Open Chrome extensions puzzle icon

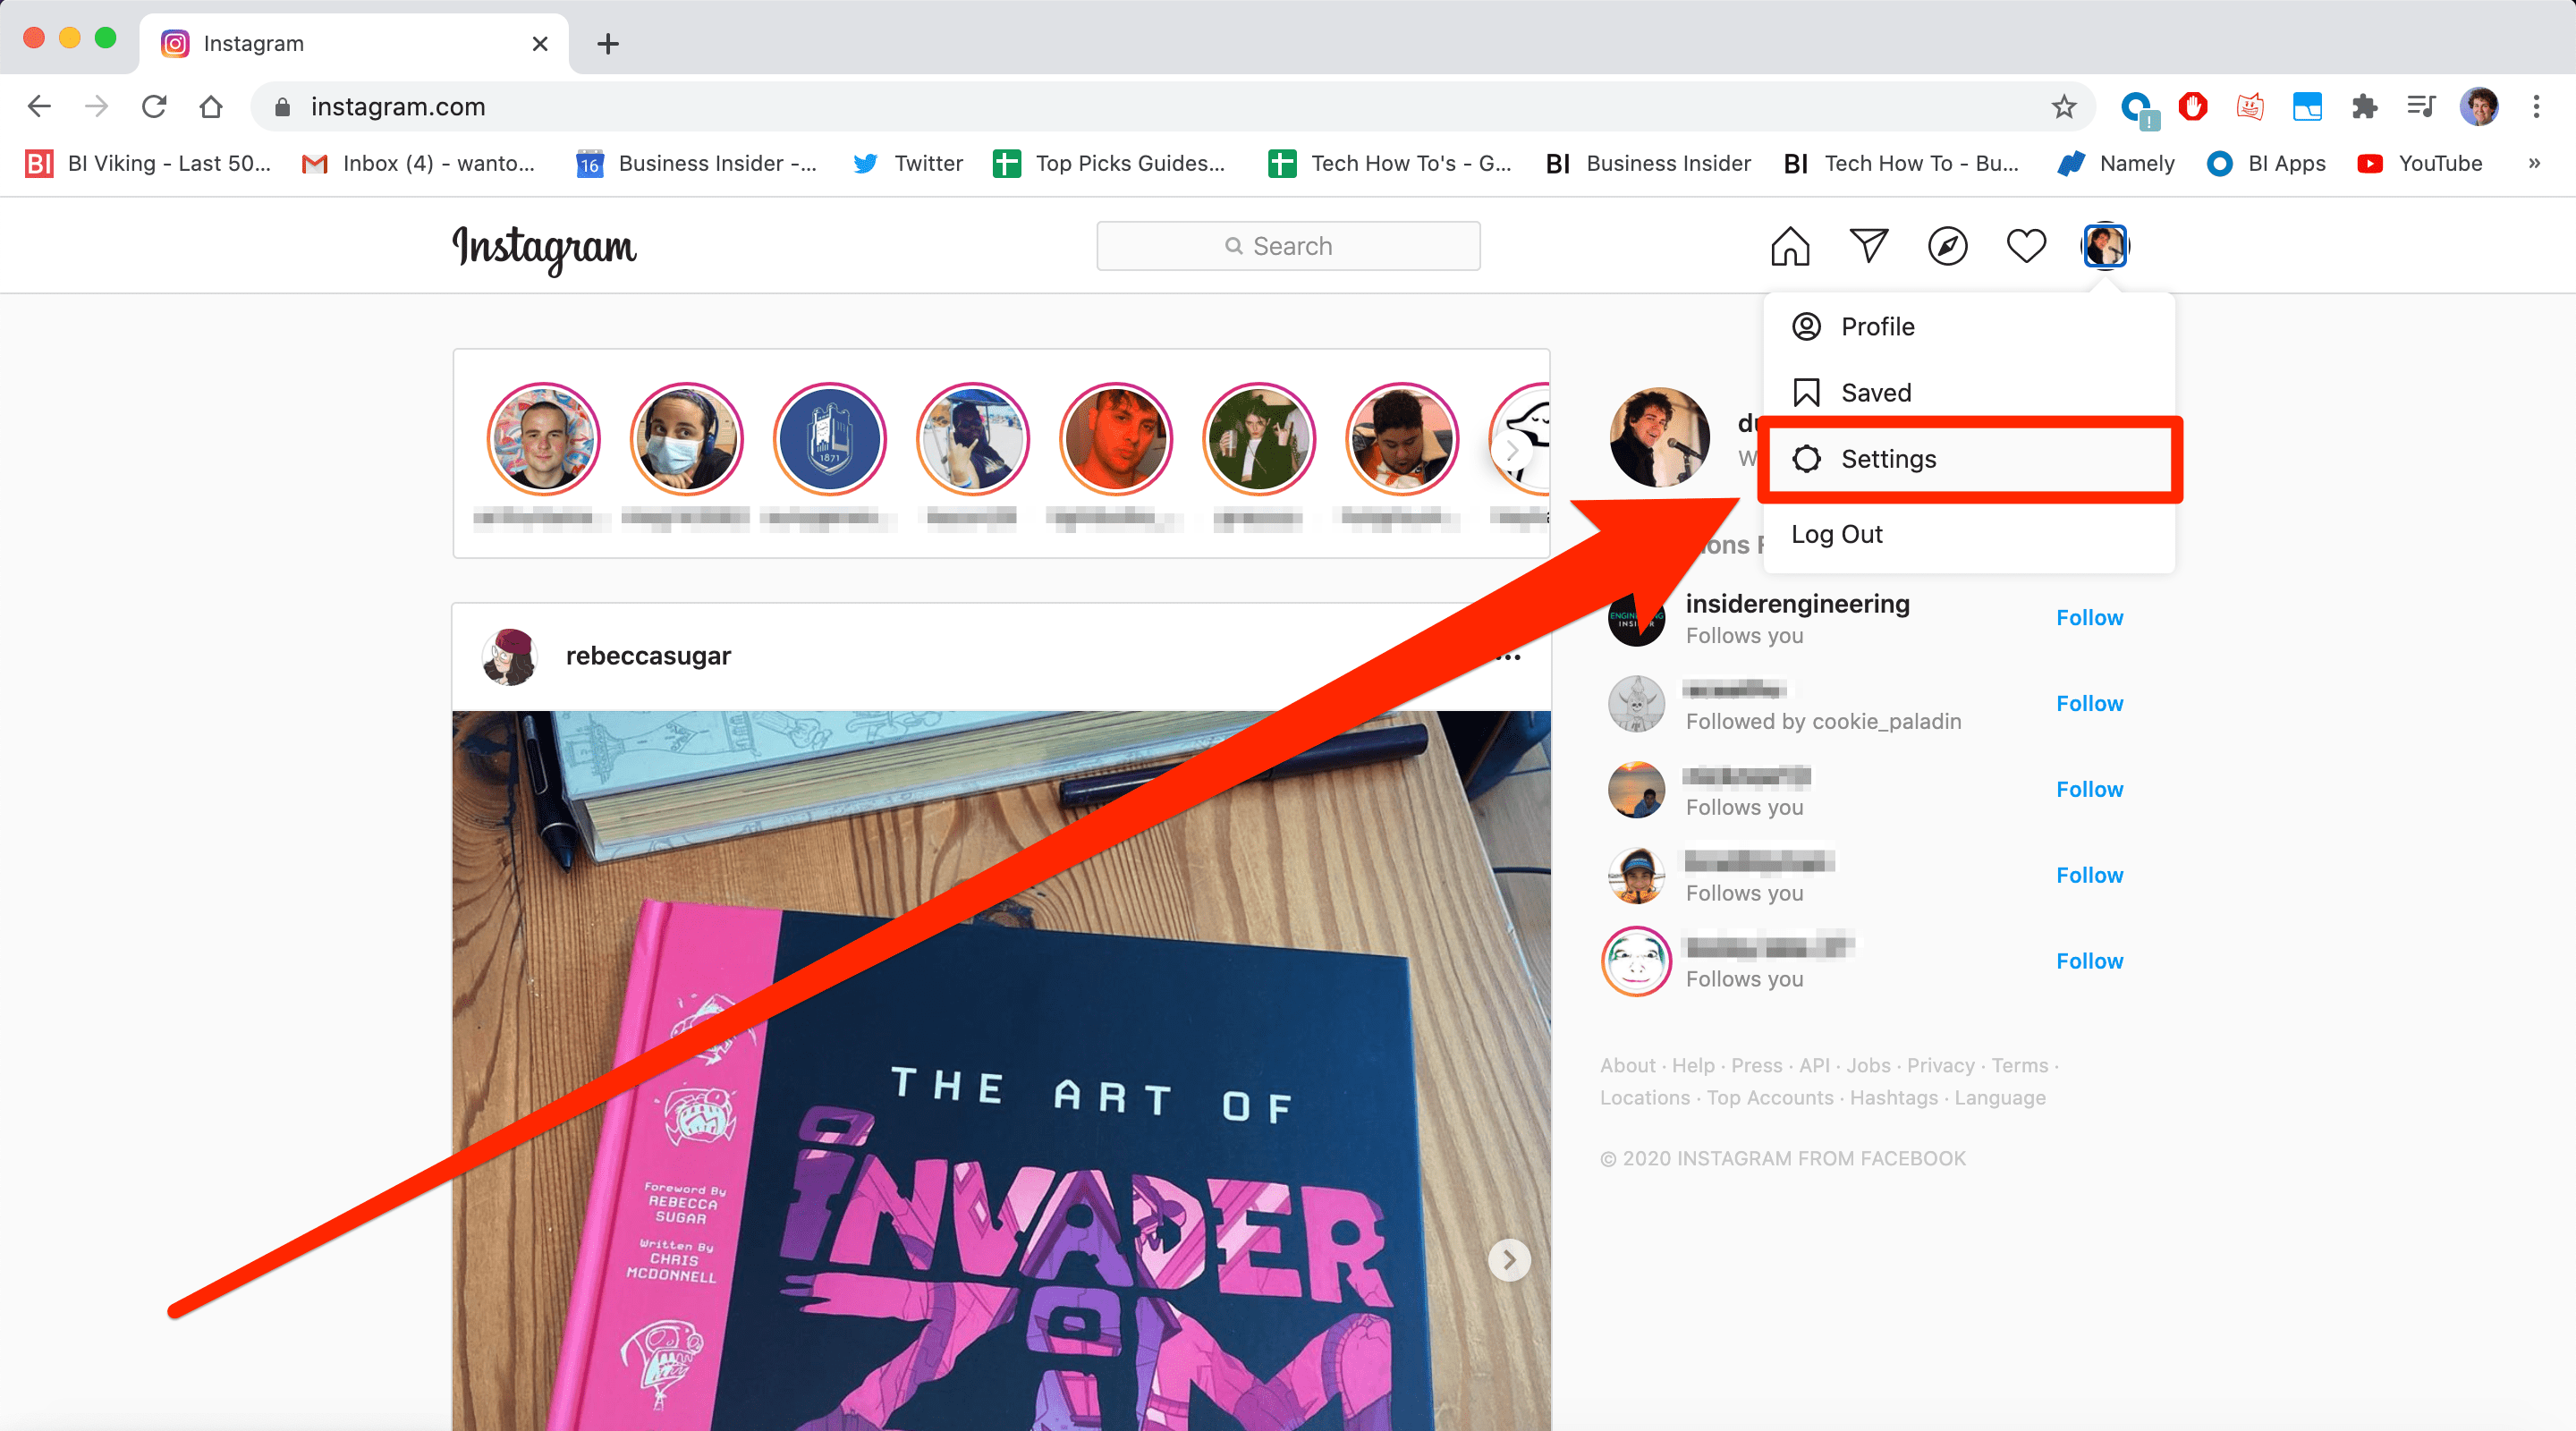click(x=2364, y=107)
